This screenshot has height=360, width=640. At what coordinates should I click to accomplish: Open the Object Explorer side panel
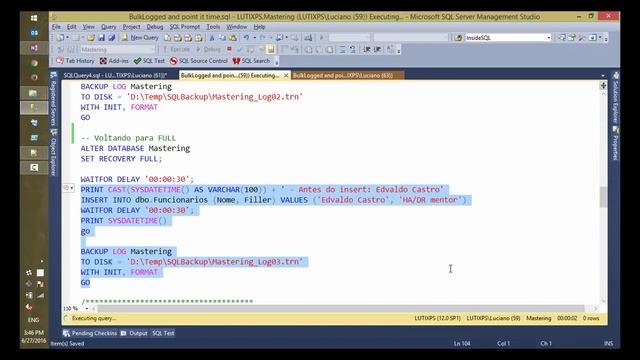pyautogui.click(x=53, y=152)
